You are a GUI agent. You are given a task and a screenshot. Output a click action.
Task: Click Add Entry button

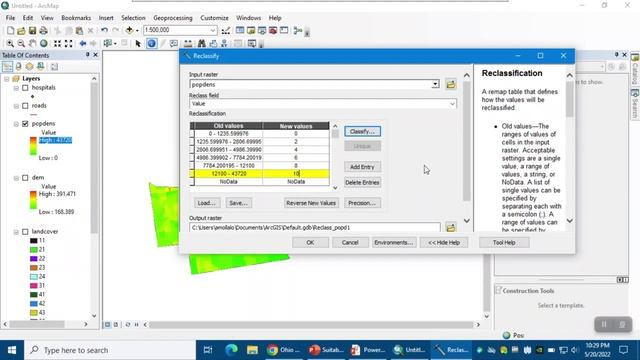click(x=362, y=167)
